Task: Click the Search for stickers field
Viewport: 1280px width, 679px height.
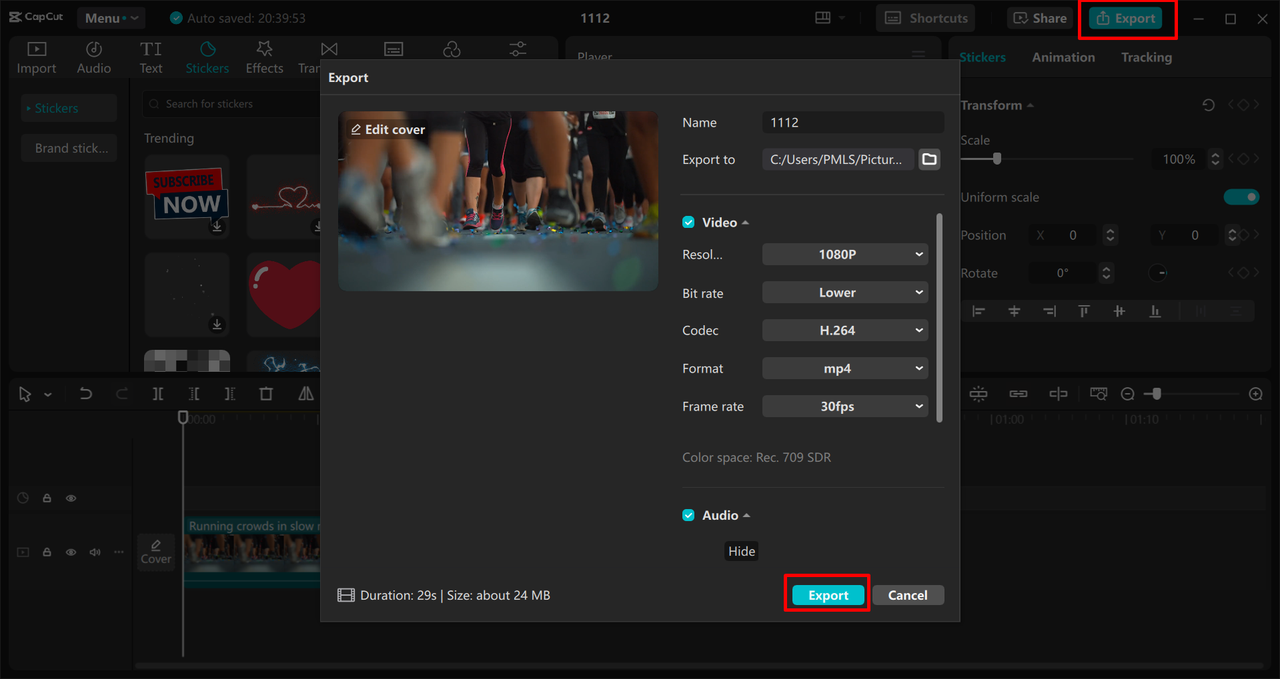Action: tap(232, 104)
